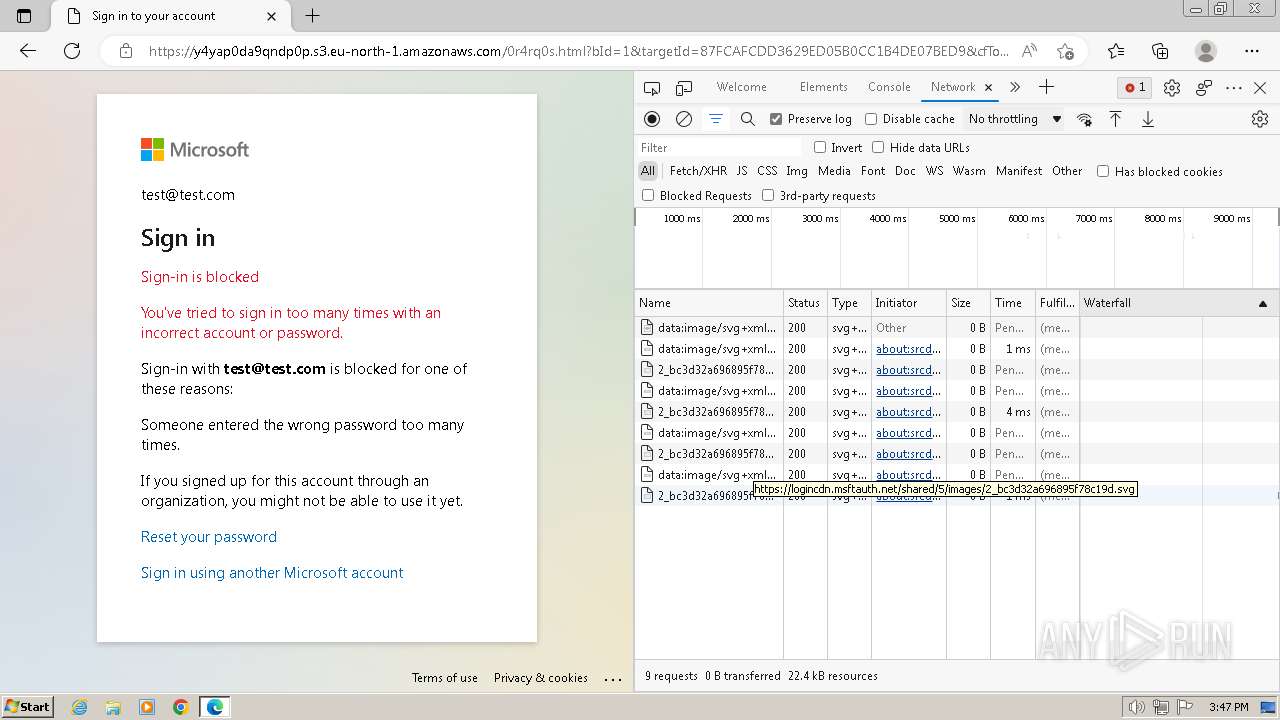Click the error count badge showing 1
1280x720 pixels.
(1135, 88)
